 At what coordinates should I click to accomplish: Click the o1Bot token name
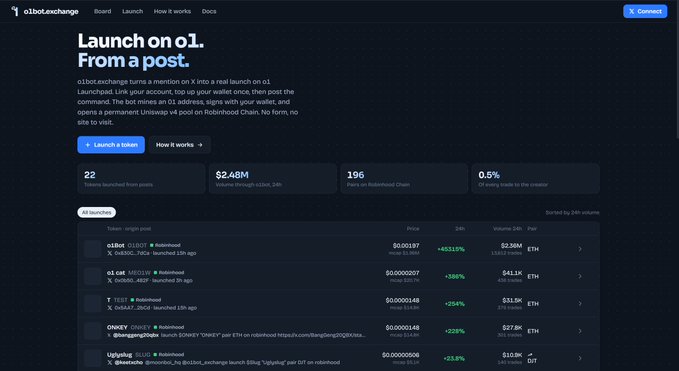pos(116,245)
